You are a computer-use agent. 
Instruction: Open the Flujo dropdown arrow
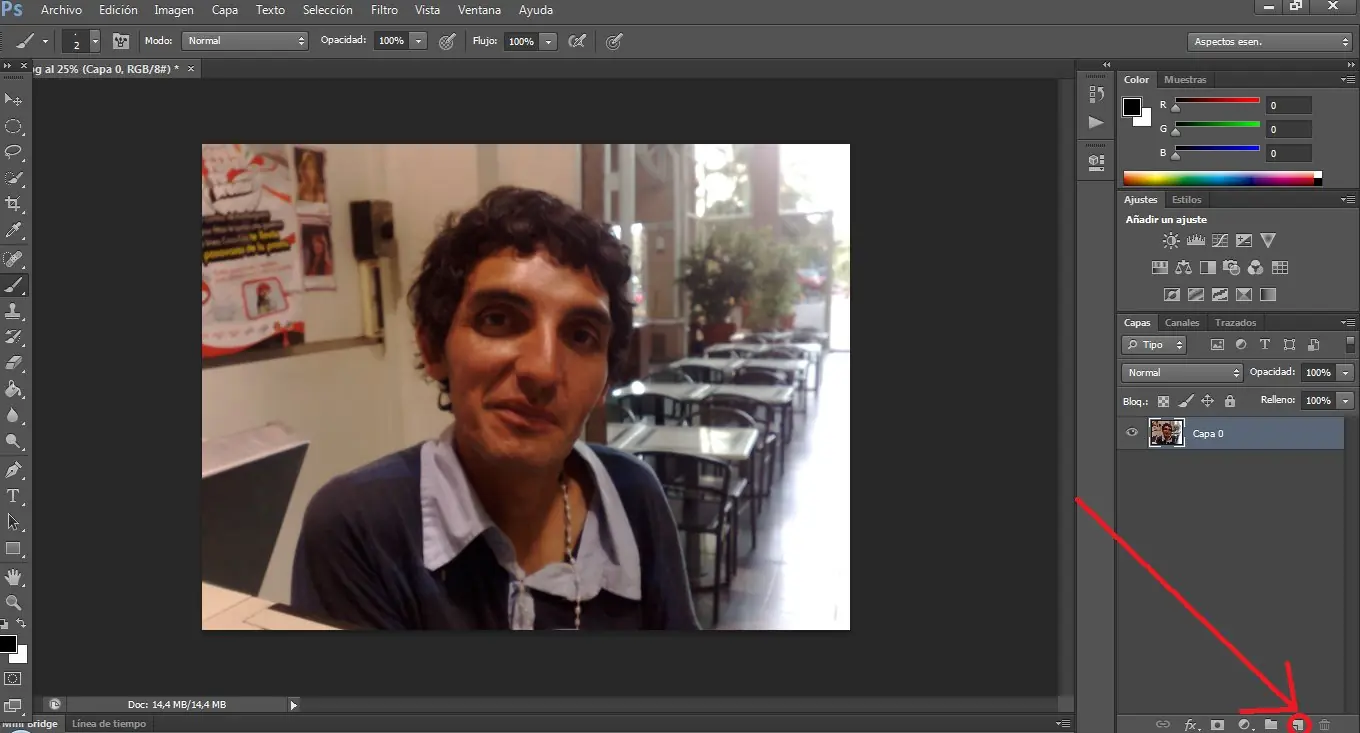pyautogui.click(x=548, y=41)
